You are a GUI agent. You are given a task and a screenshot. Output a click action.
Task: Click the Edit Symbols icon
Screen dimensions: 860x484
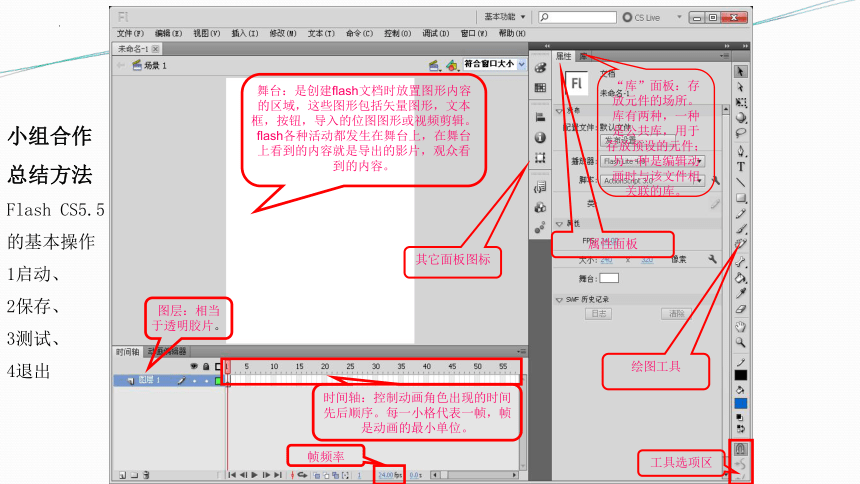(452, 66)
